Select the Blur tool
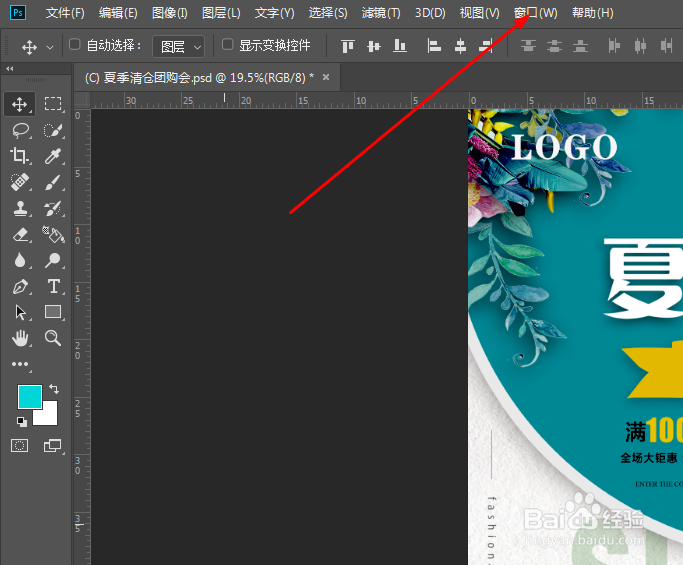The height and width of the screenshot is (565, 683). (x=20, y=260)
